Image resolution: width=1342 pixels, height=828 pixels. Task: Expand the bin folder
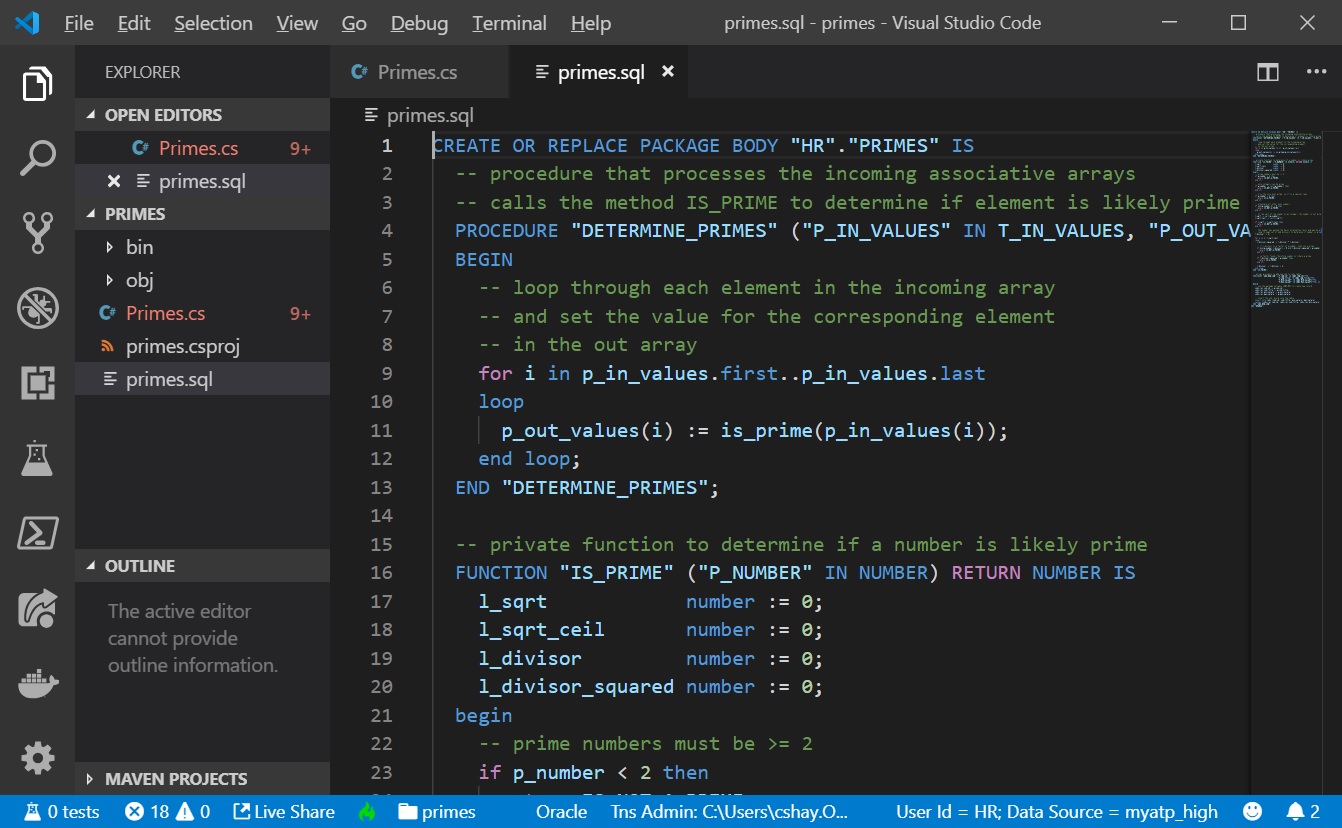click(x=139, y=247)
